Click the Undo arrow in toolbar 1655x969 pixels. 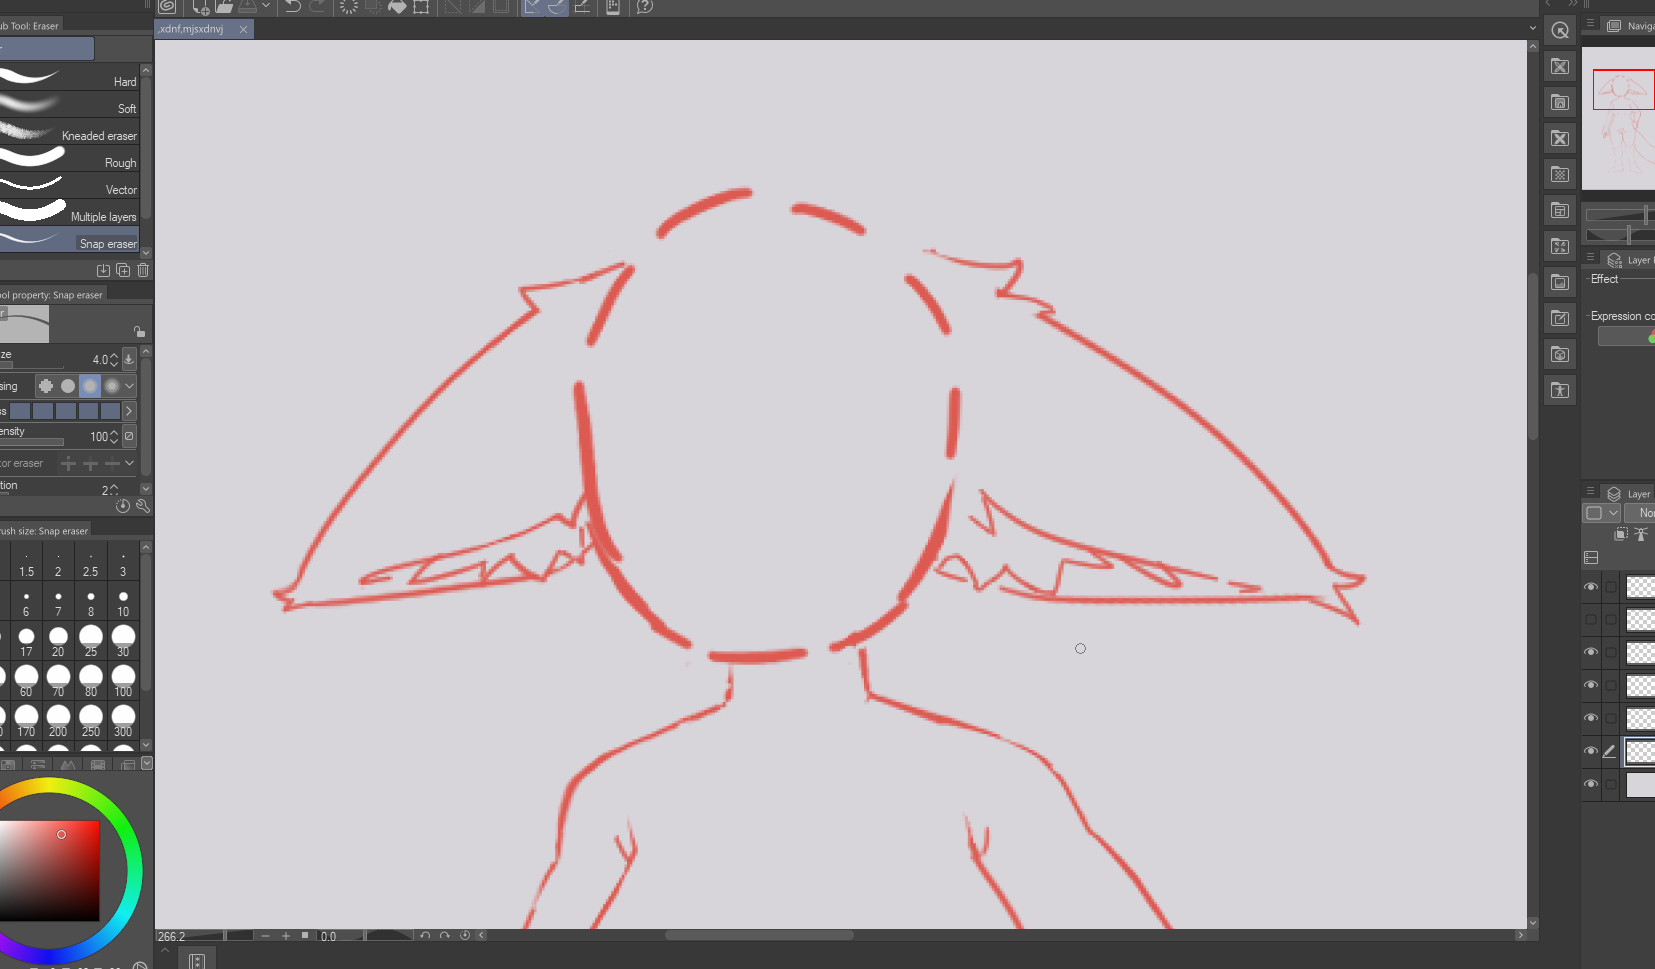292,6
